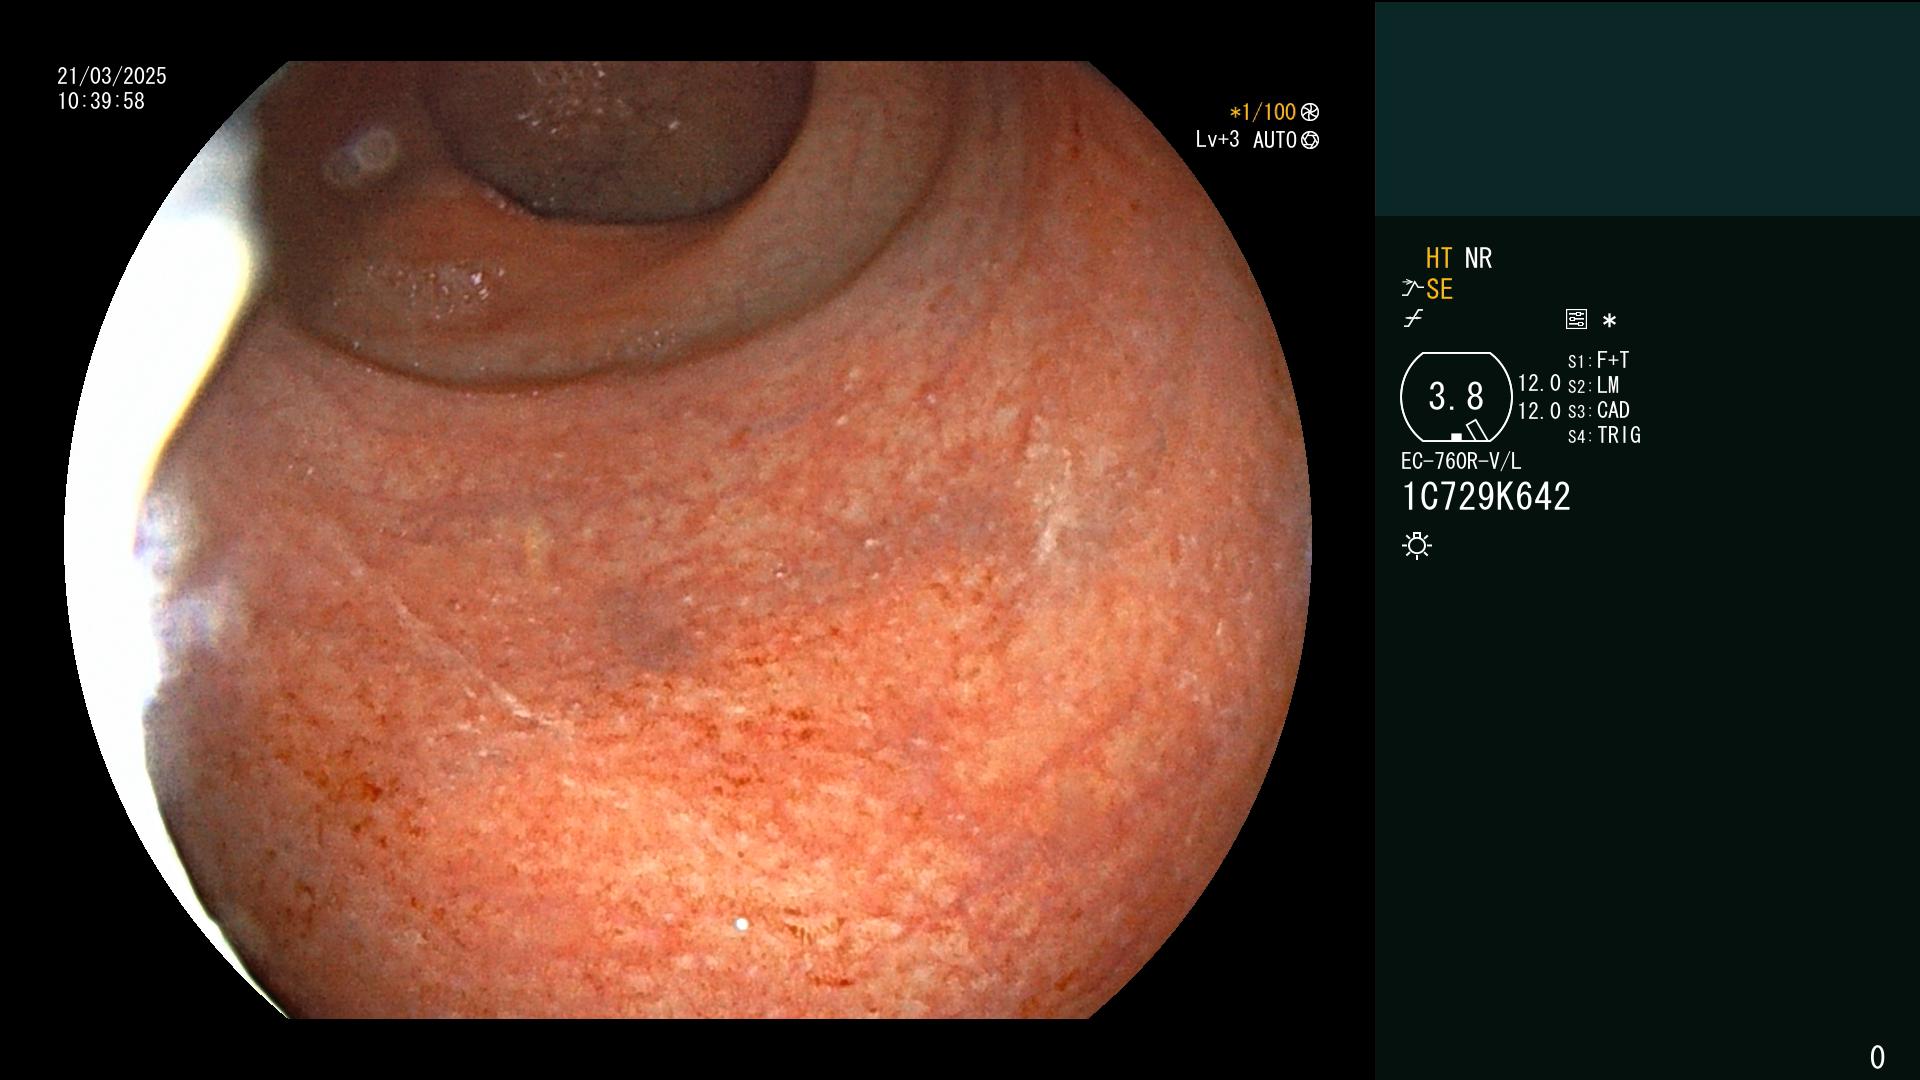Click the upper 12.0 diameter value
Image resolution: width=1920 pixels, height=1080 pixels.
[x=1539, y=383]
